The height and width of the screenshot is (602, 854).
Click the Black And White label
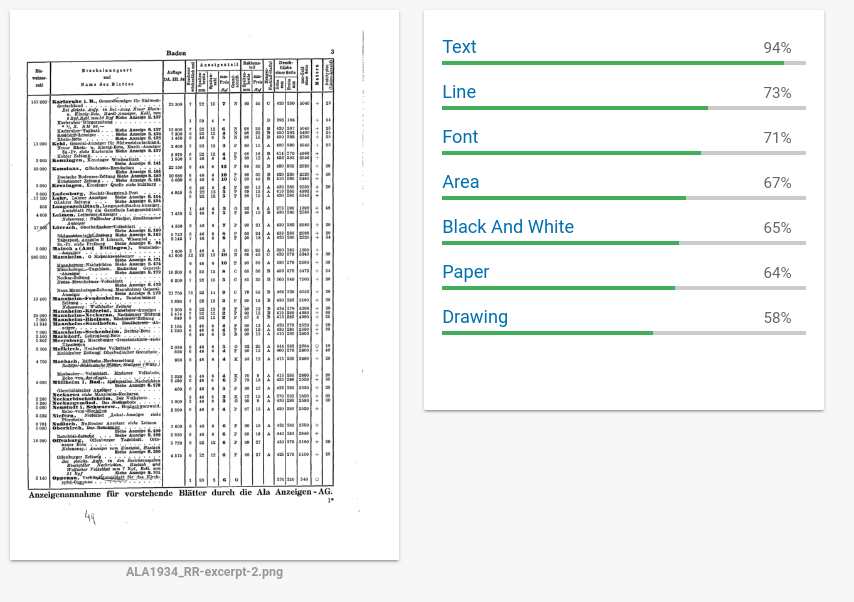point(508,227)
